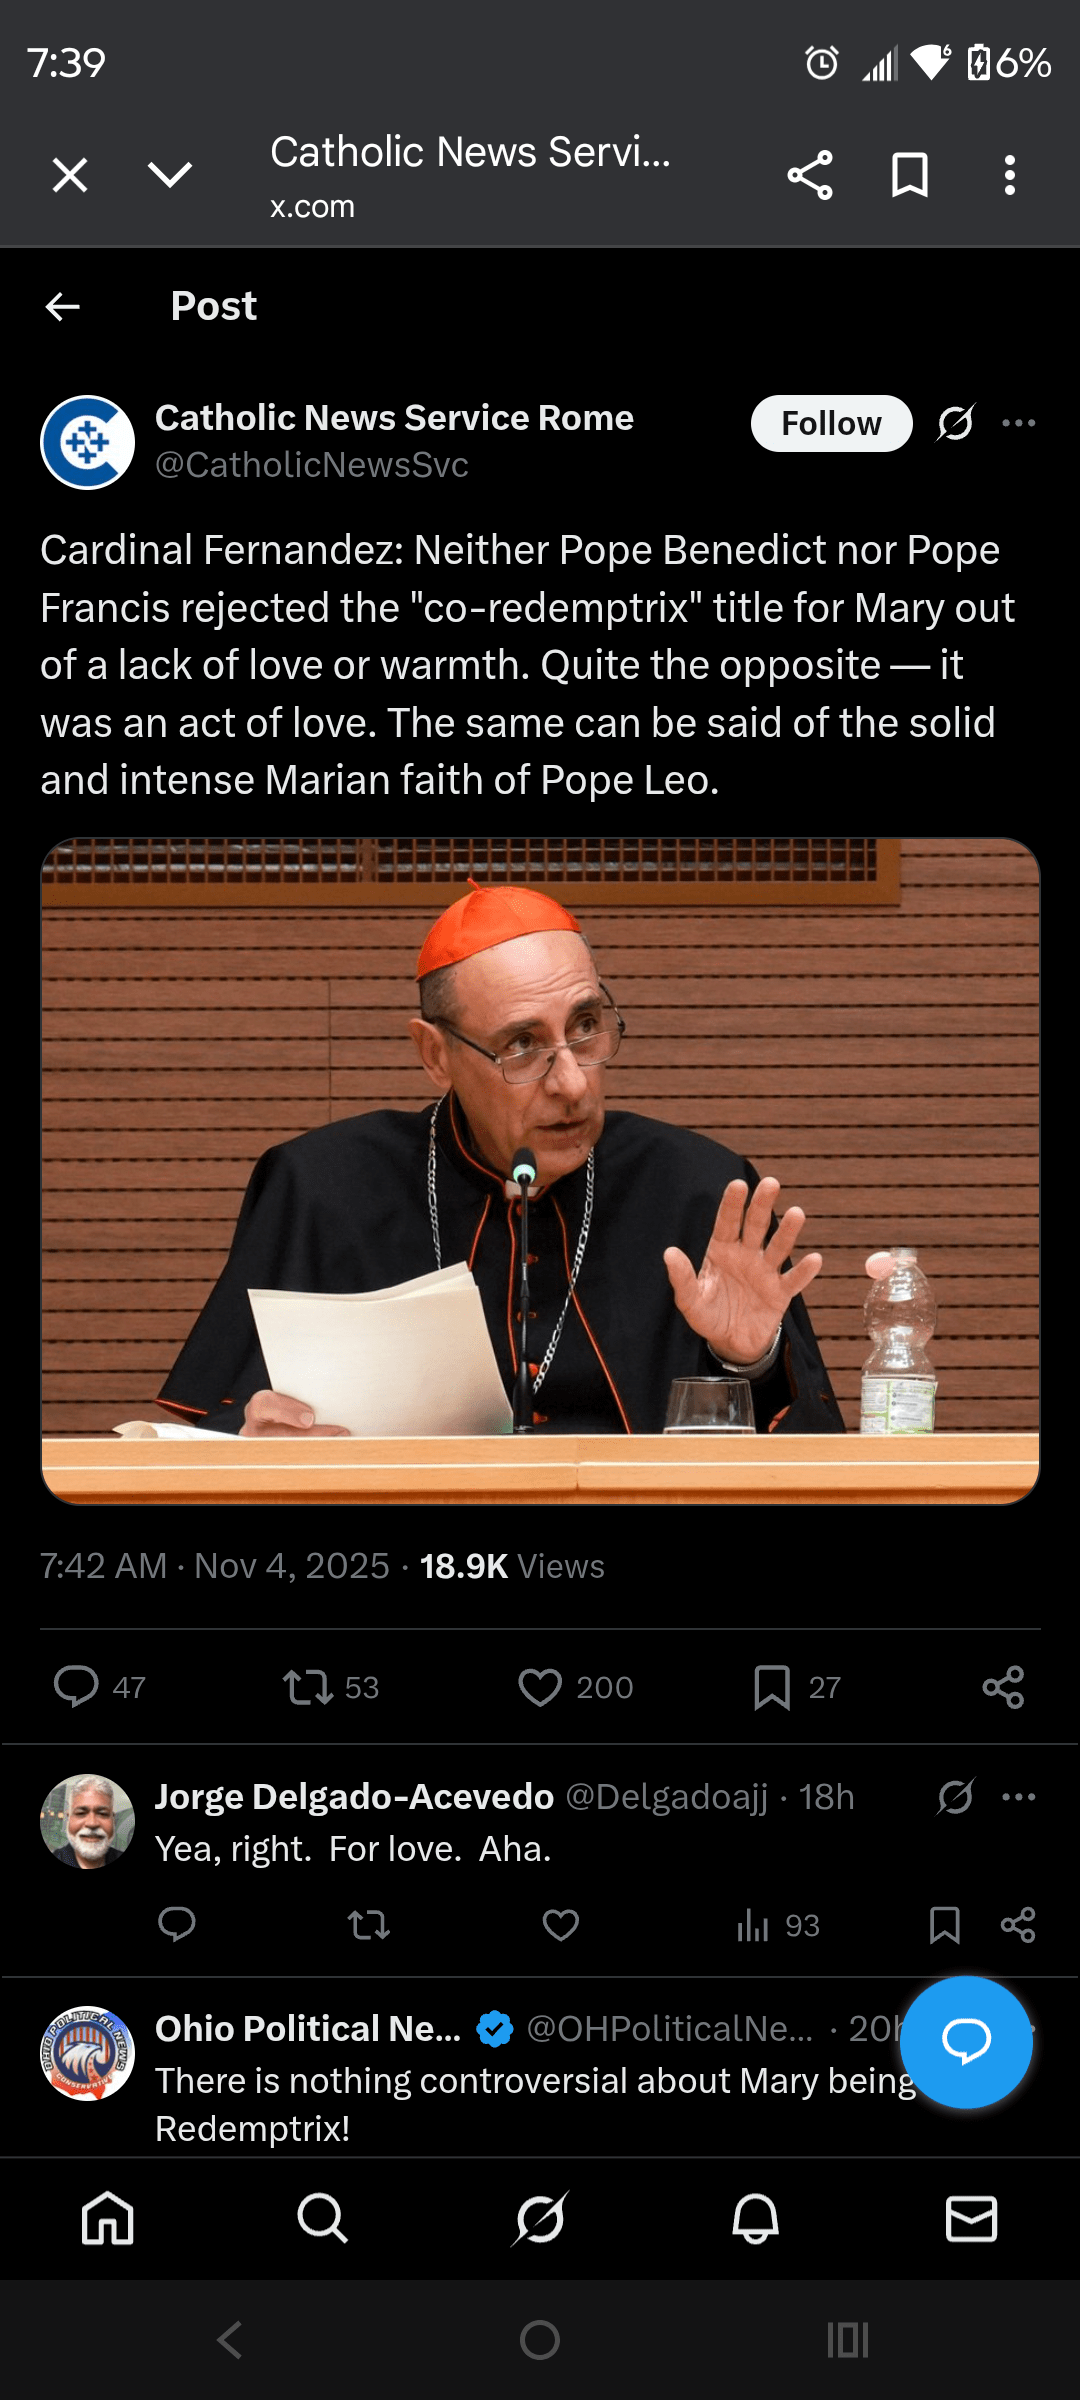Tap the blue floating reply button
The height and width of the screenshot is (2400, 1080).
966,2042
